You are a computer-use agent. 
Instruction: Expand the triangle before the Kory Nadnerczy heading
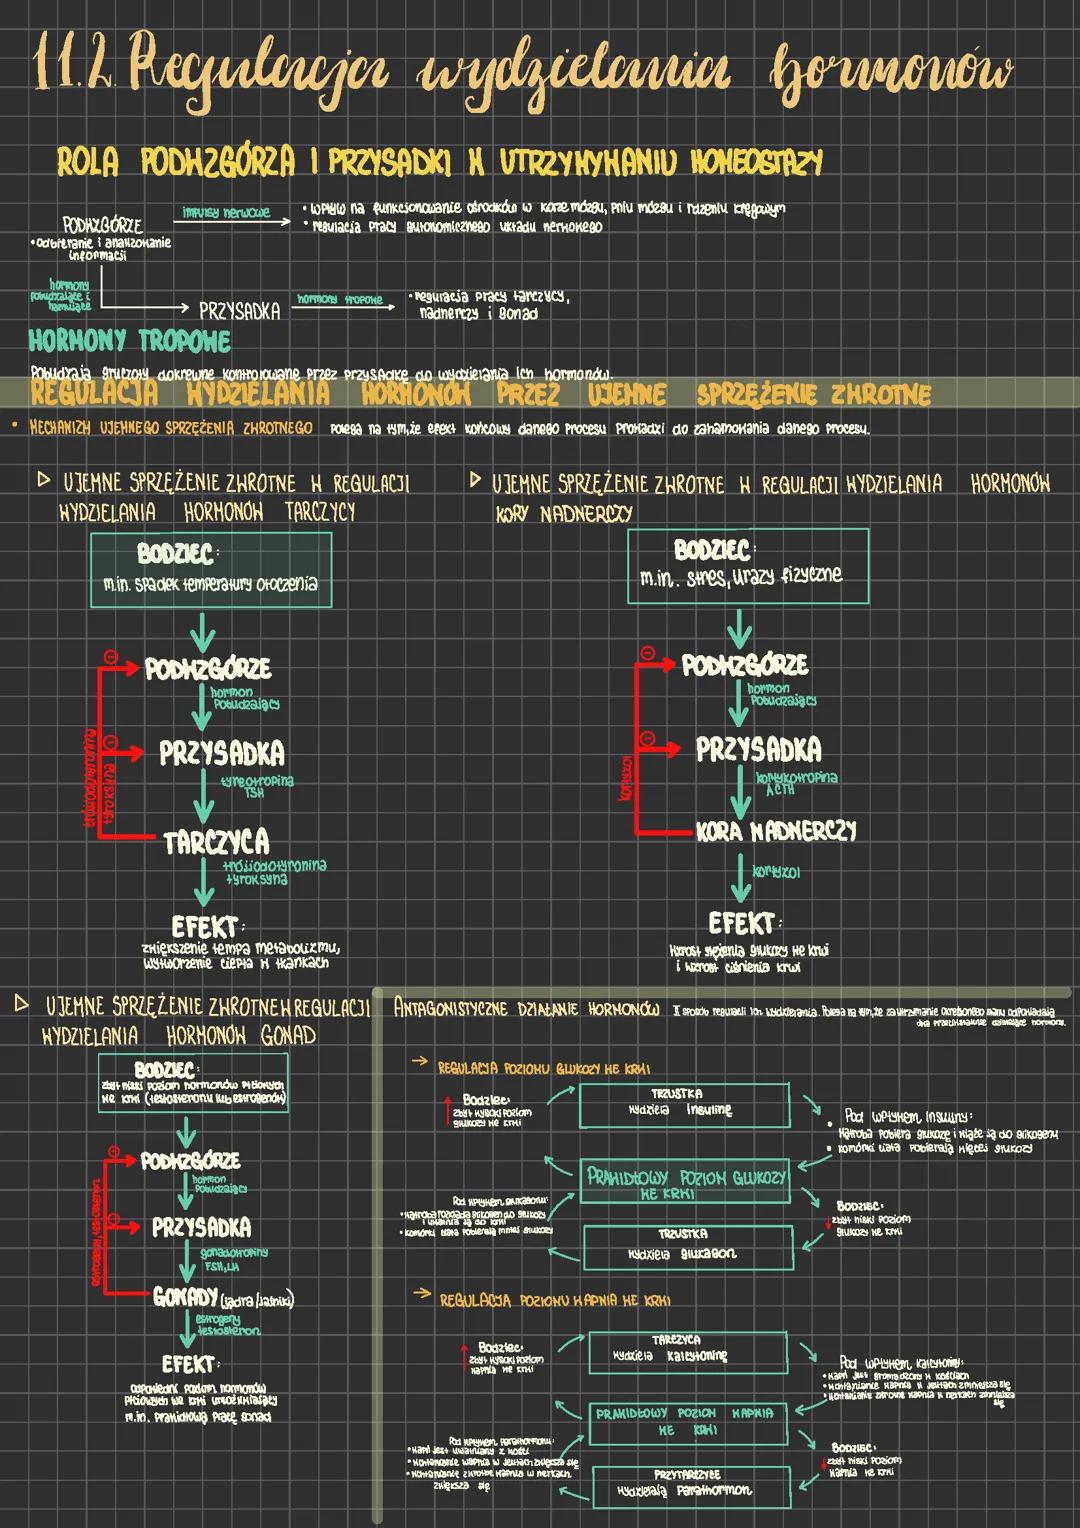(x=475, y=481)
